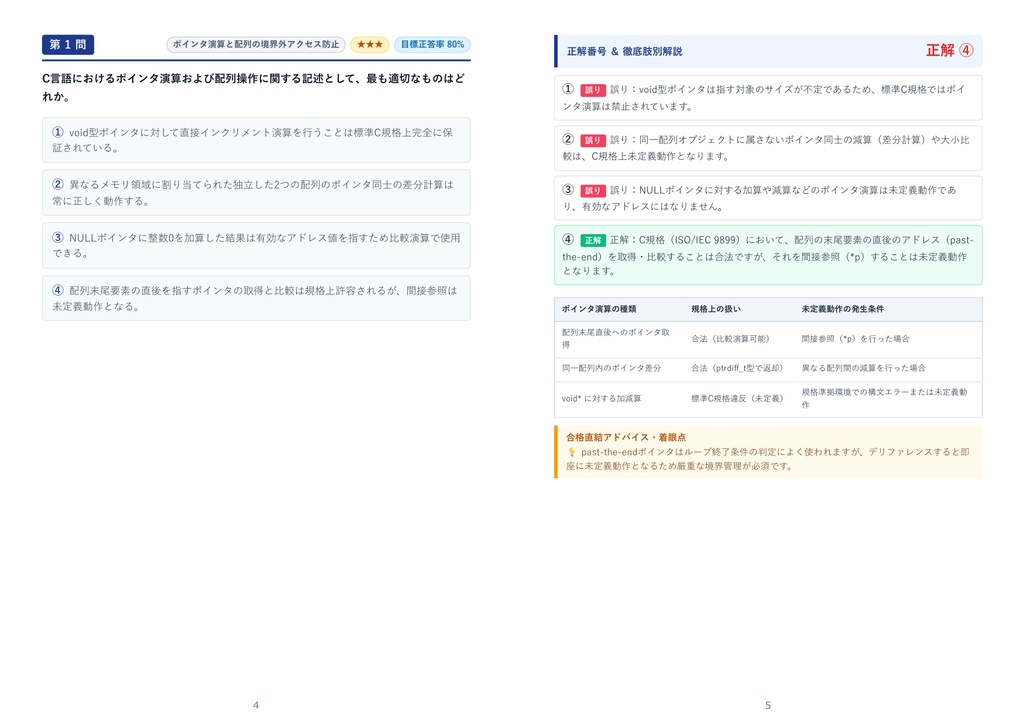Click the 誤り badge in explanation ①
This screenshot has height=727, width=1024.
[592, 90]
